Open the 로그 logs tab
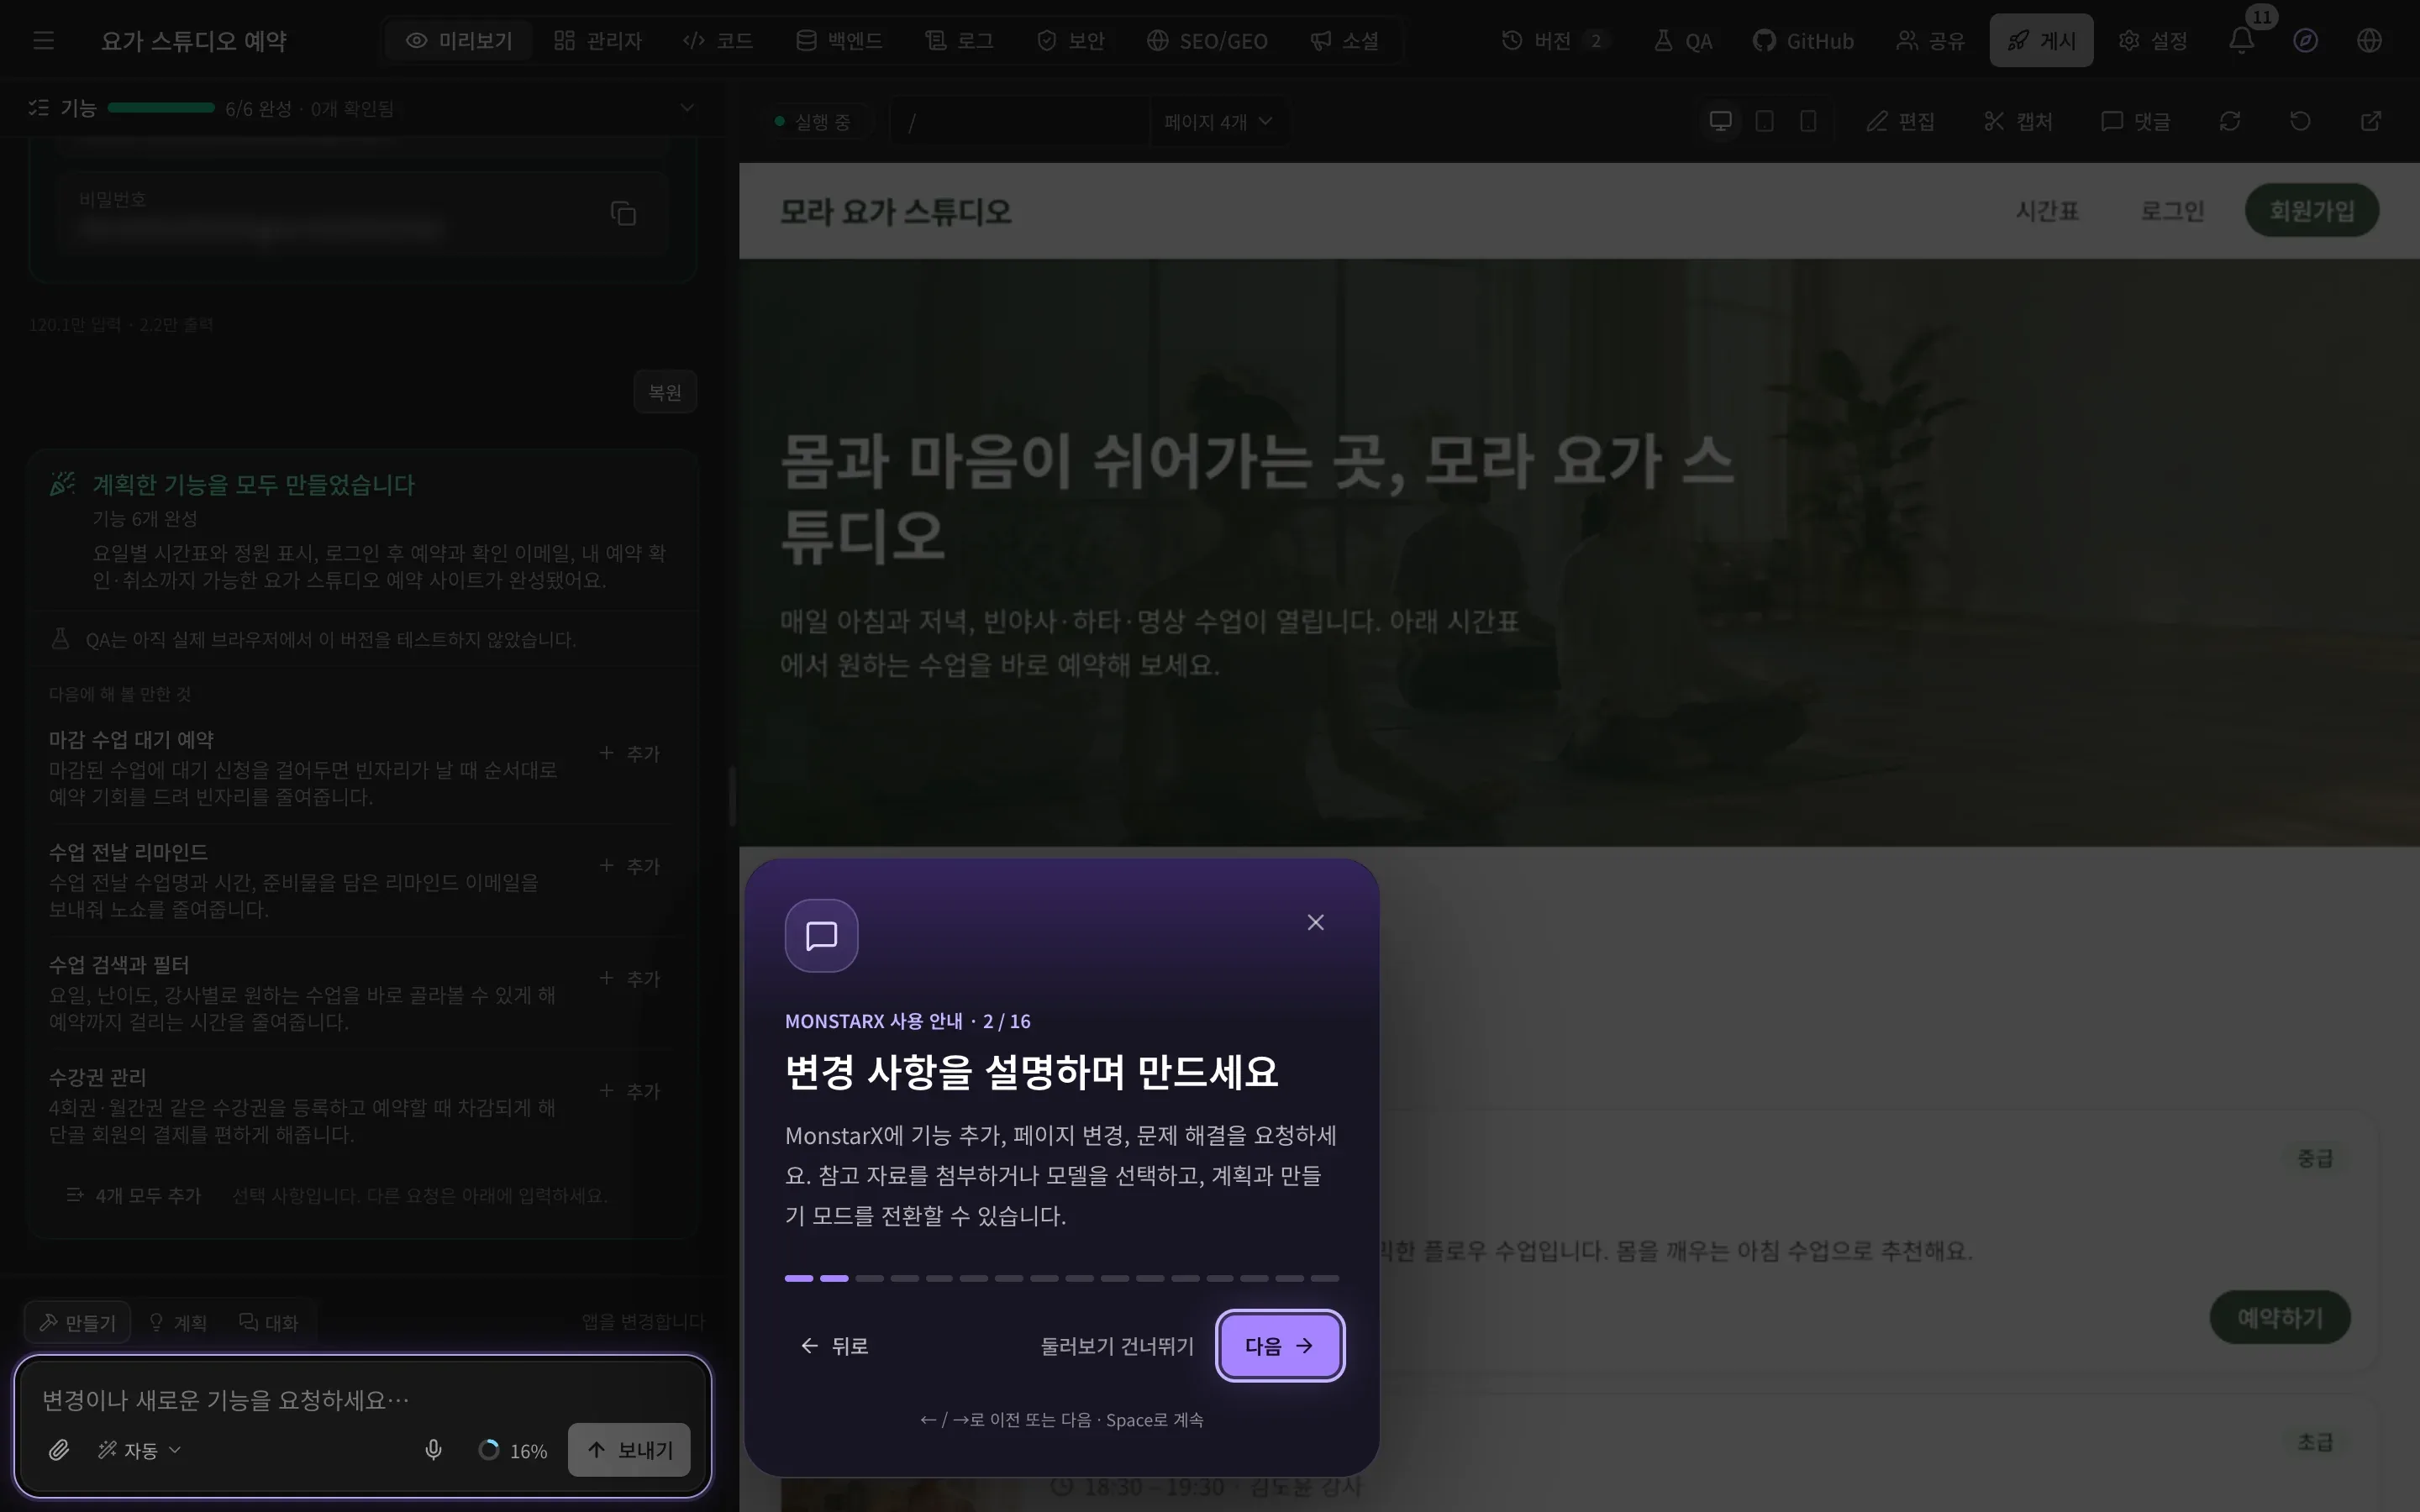 (x=960, y=40)
